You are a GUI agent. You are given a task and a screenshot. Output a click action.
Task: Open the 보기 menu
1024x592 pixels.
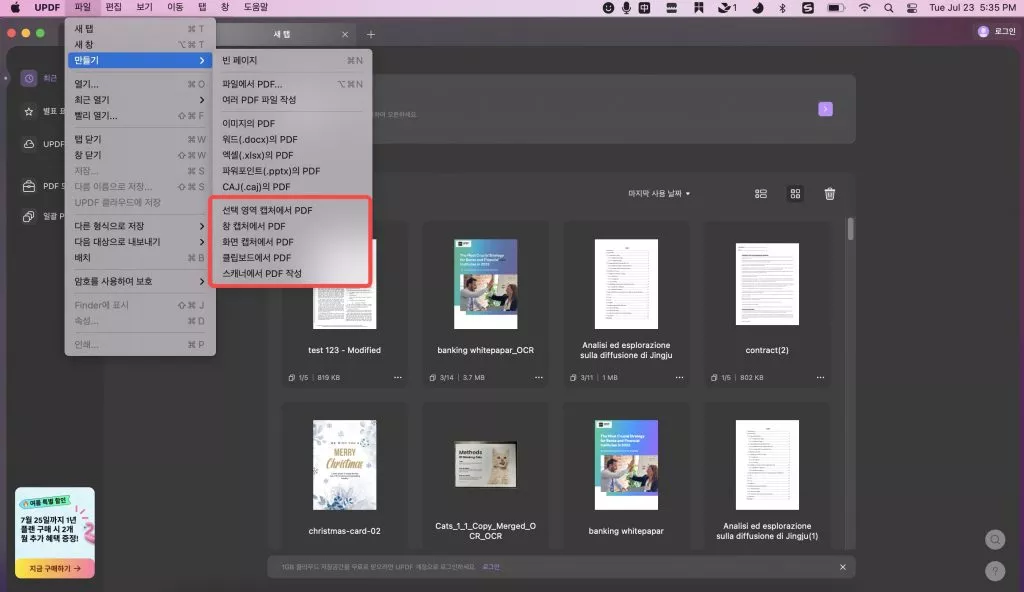tap(144, 7)
